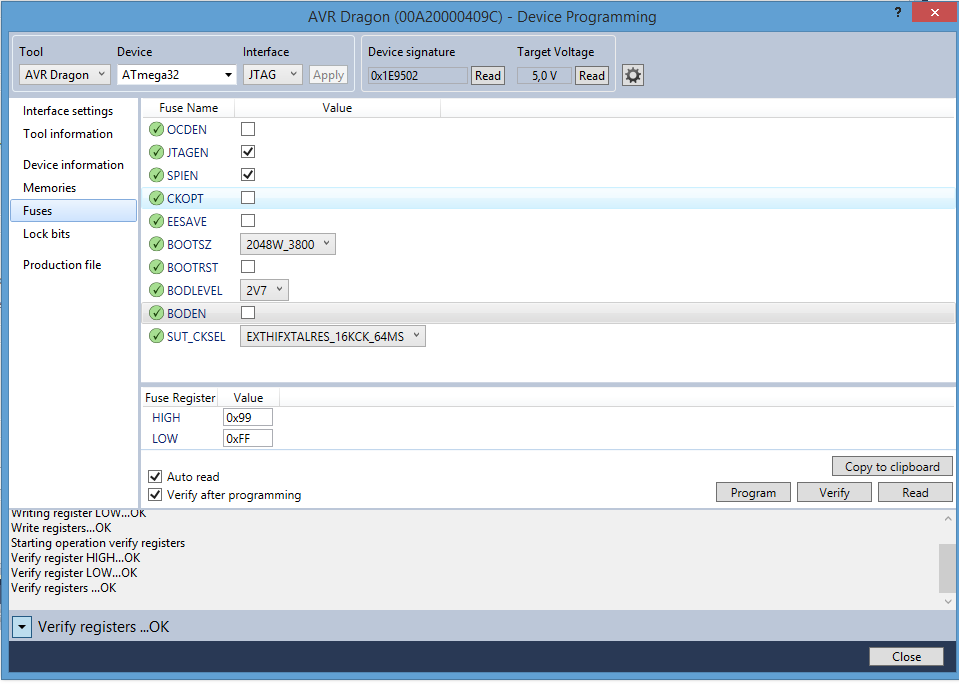Click the JTAGEN green status checkmark icon

click(157, 152)
